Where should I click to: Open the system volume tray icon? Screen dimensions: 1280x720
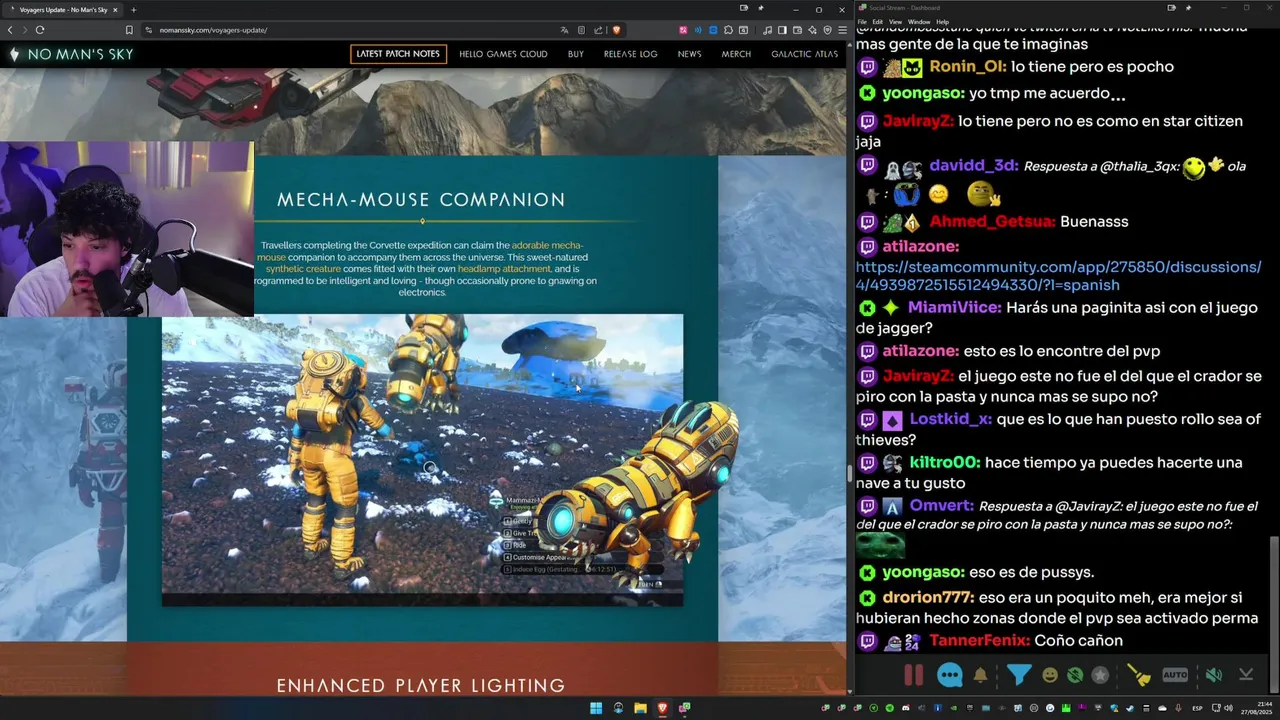pos(1229,708)
